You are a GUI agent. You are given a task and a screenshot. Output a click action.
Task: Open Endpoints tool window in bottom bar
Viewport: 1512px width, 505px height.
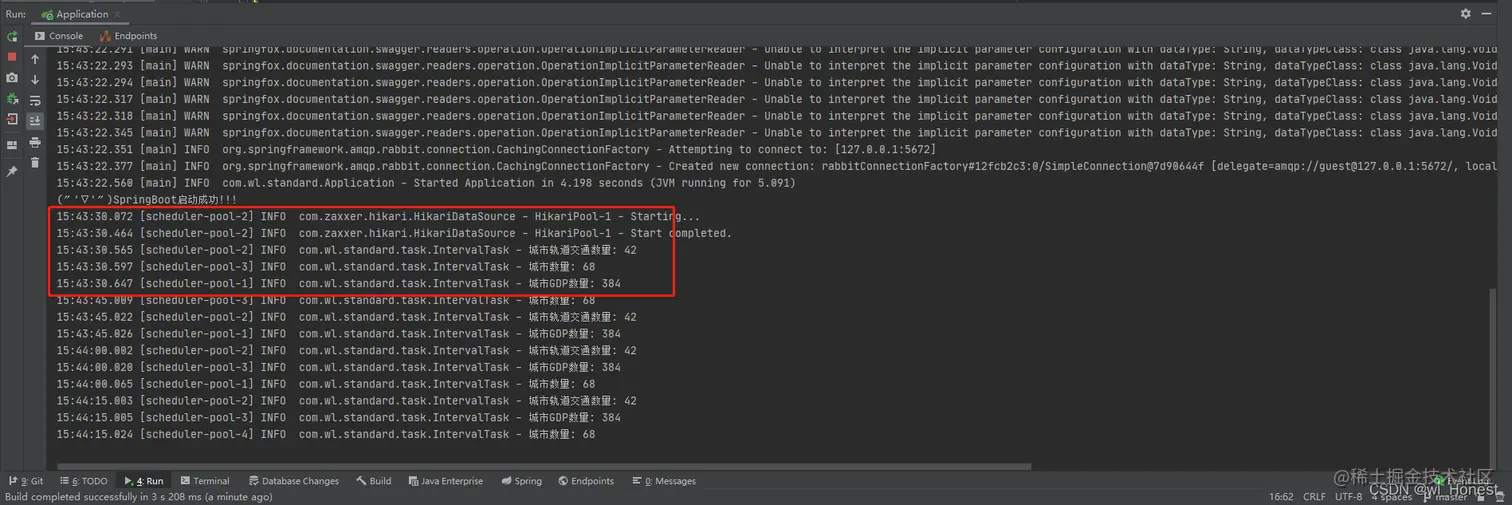[587, 481]
